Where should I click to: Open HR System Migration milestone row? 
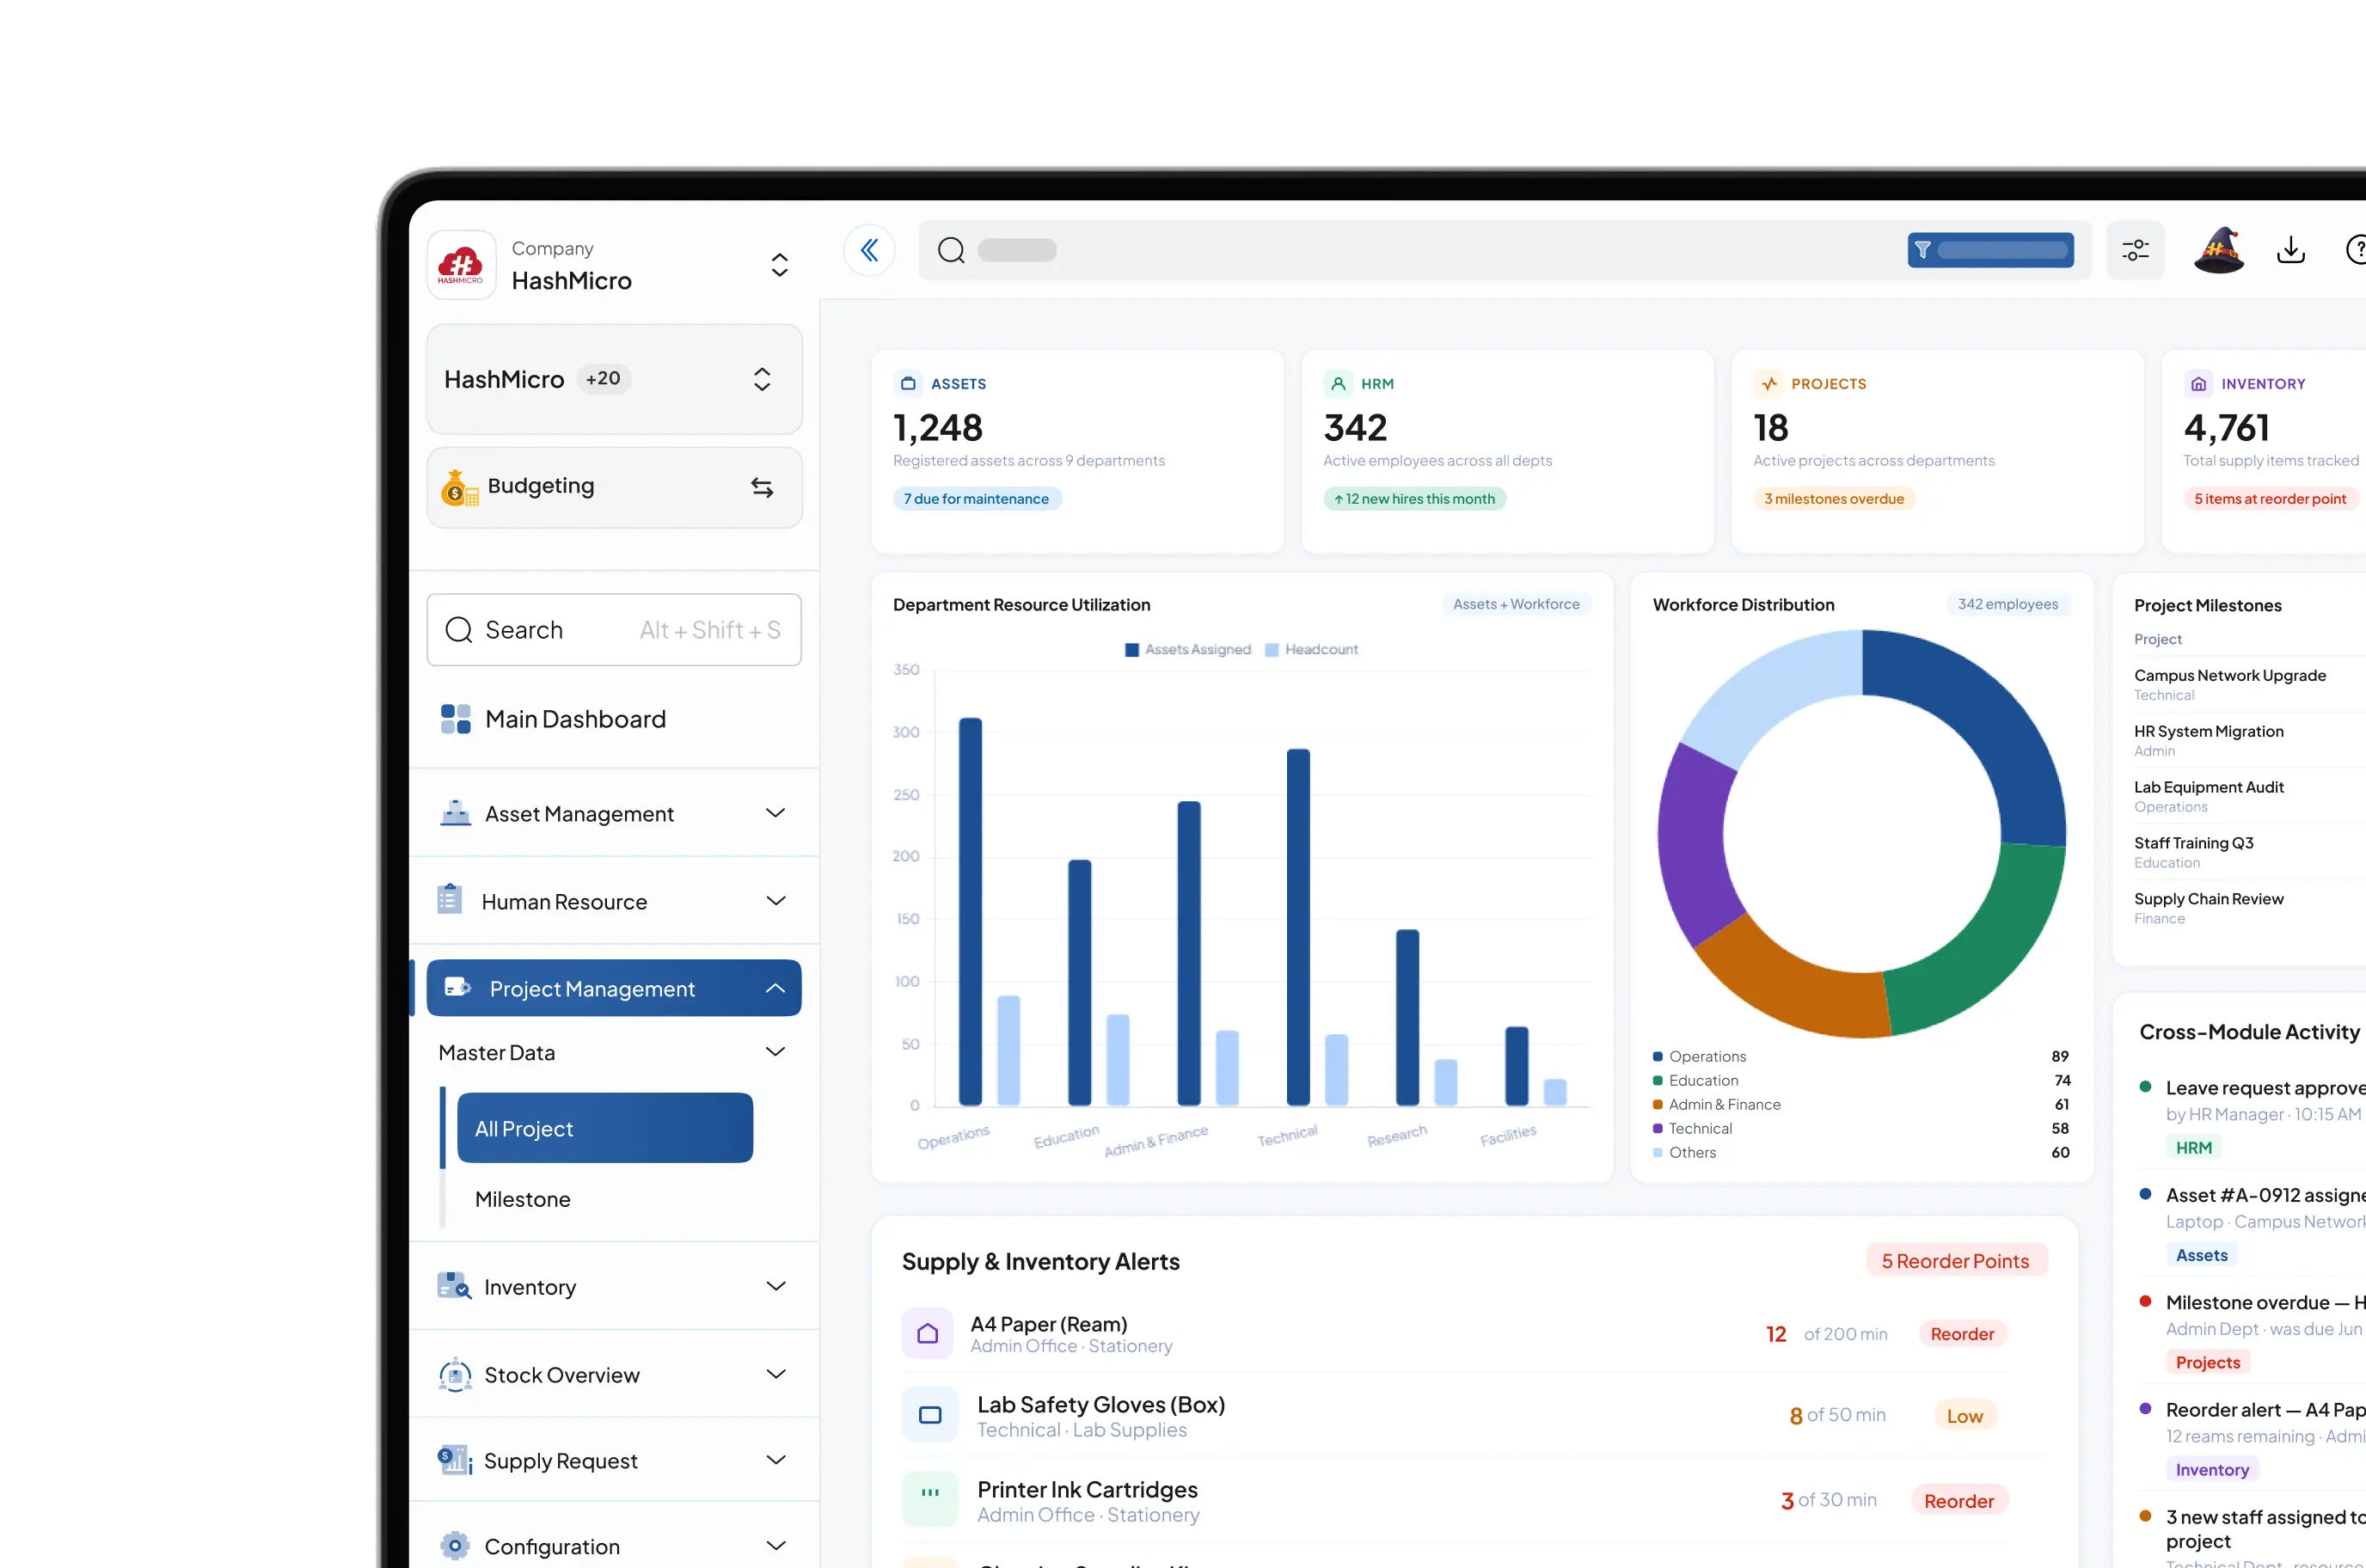2249,740
